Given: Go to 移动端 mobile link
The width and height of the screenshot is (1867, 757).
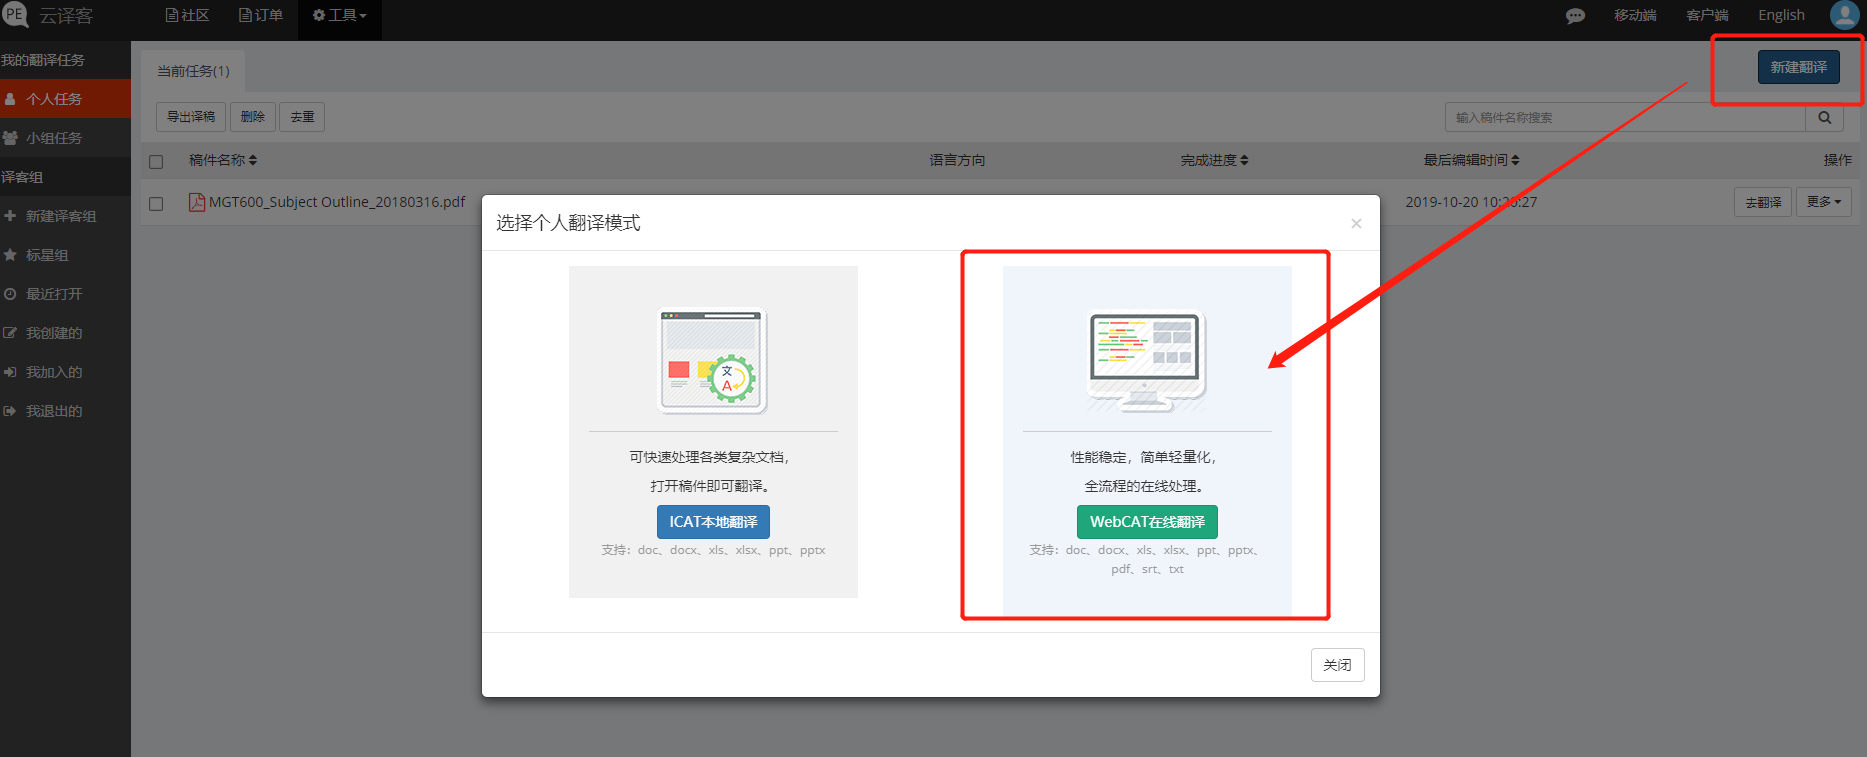Looking at the screenshot, I should tap(1635, 15).
